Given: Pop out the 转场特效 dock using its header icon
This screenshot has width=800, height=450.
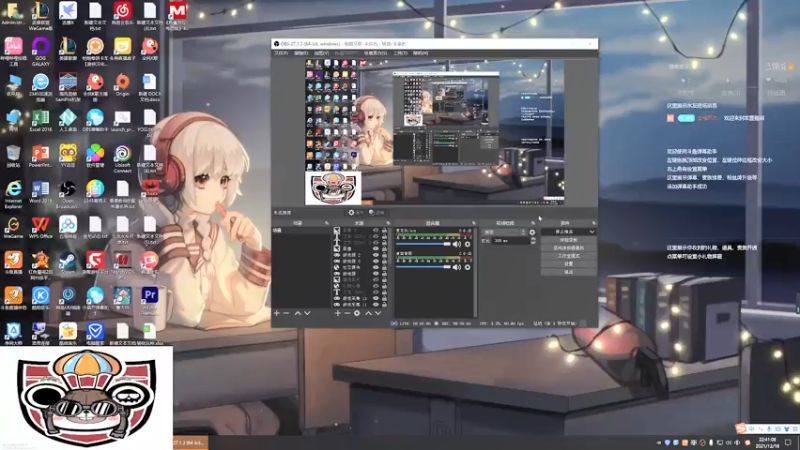Looking at the screenshot, I should pyautogui.click(x=533, y=223).
